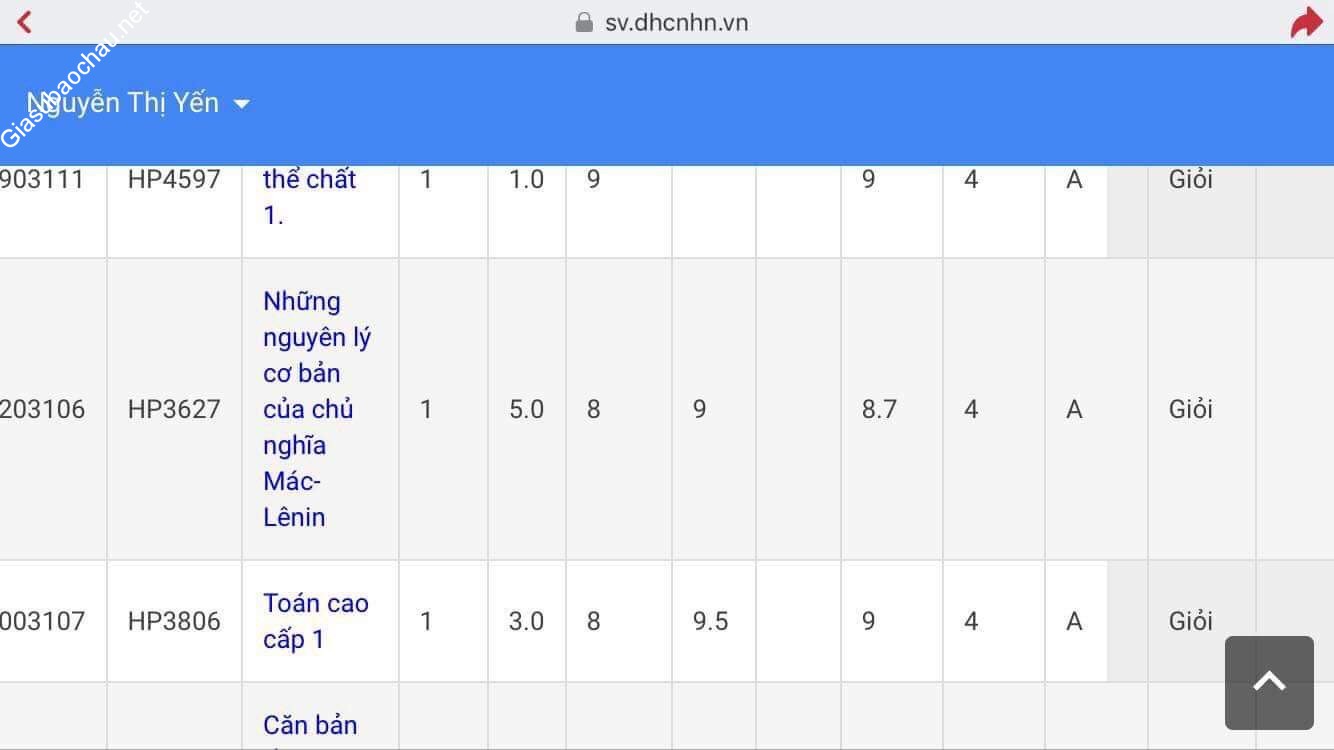Select the 9.5 score cell
Viewport: 1334px width, 750px height.
tap(710, 621)
